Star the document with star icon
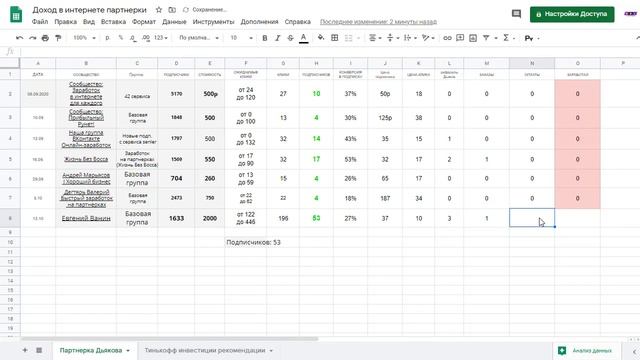This screenshot has height=360, width=640. [x=159, y=9]
